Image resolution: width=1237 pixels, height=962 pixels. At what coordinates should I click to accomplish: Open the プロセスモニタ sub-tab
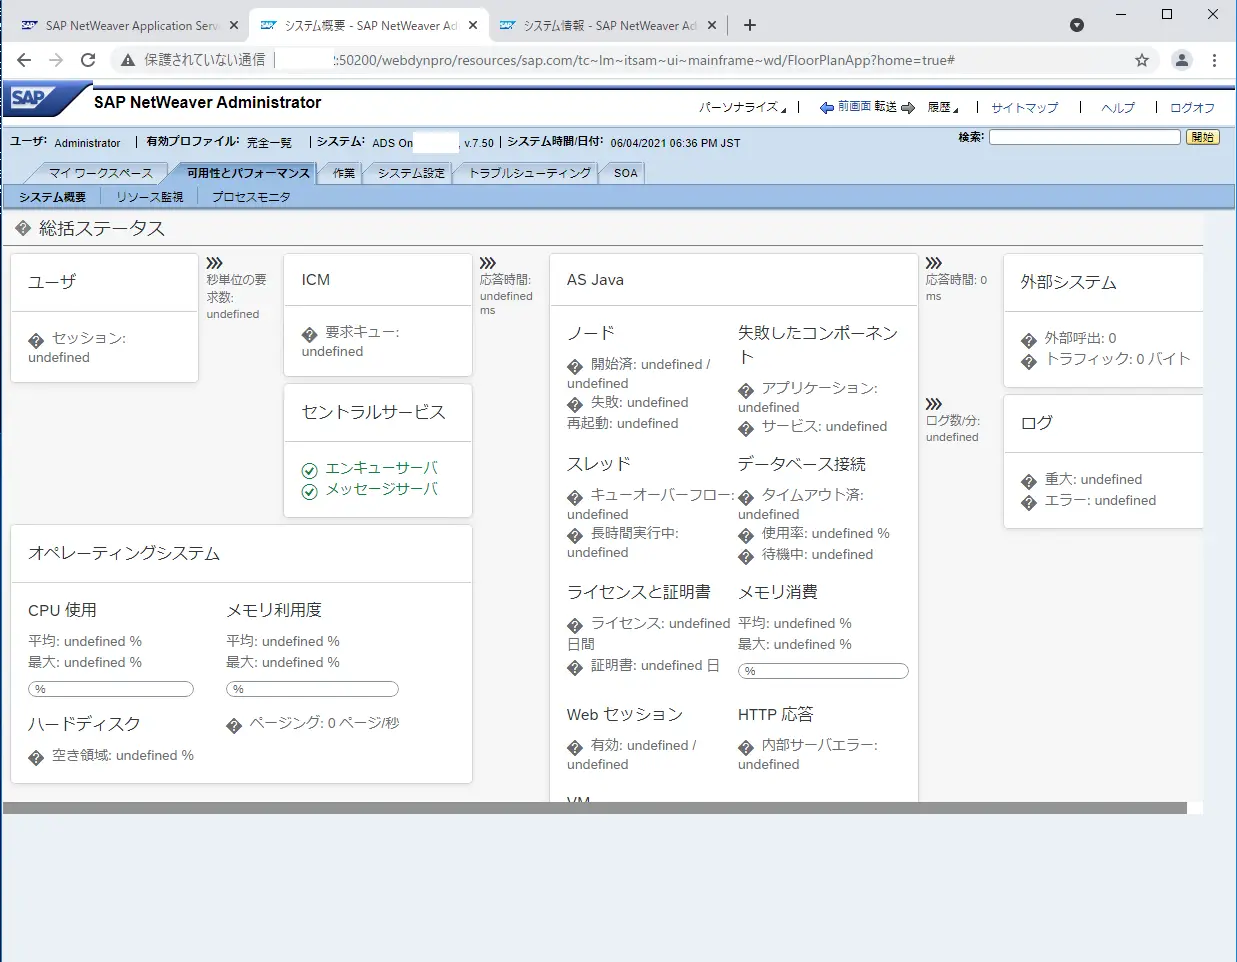click(x=251, y=197)
